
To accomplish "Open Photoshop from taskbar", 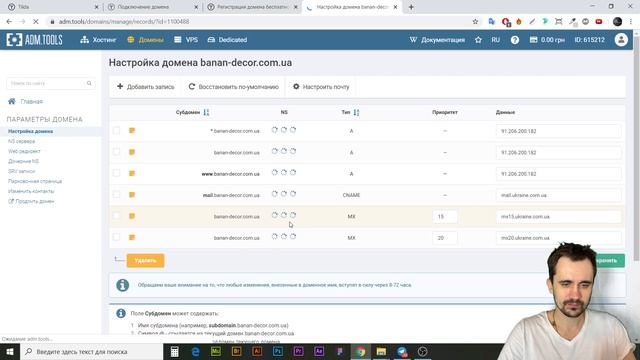I will 278,351.
